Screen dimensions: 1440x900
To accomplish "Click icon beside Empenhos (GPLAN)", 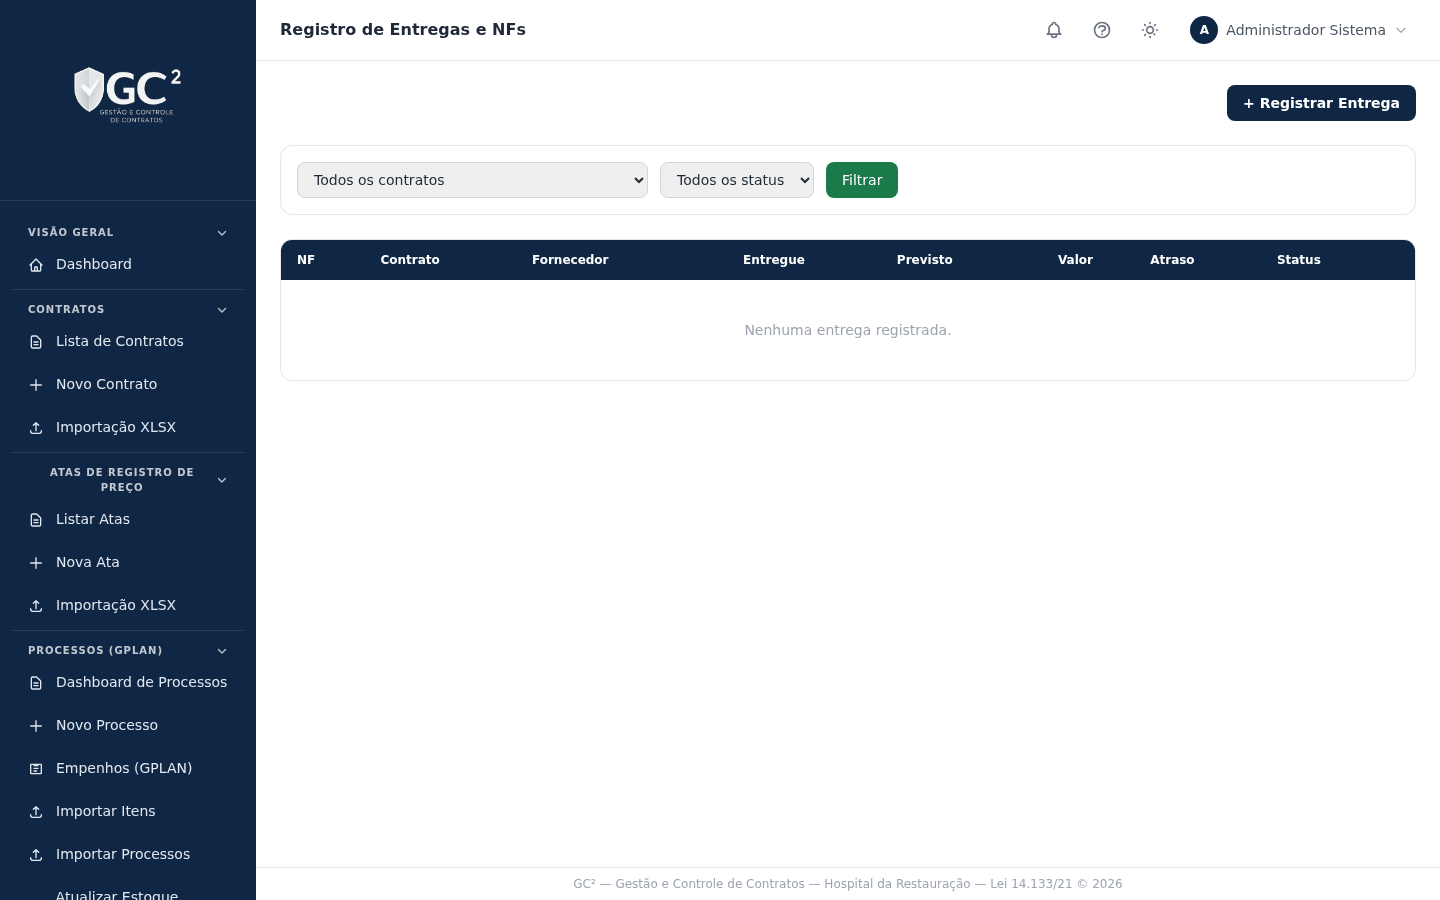I will [36, 769].
